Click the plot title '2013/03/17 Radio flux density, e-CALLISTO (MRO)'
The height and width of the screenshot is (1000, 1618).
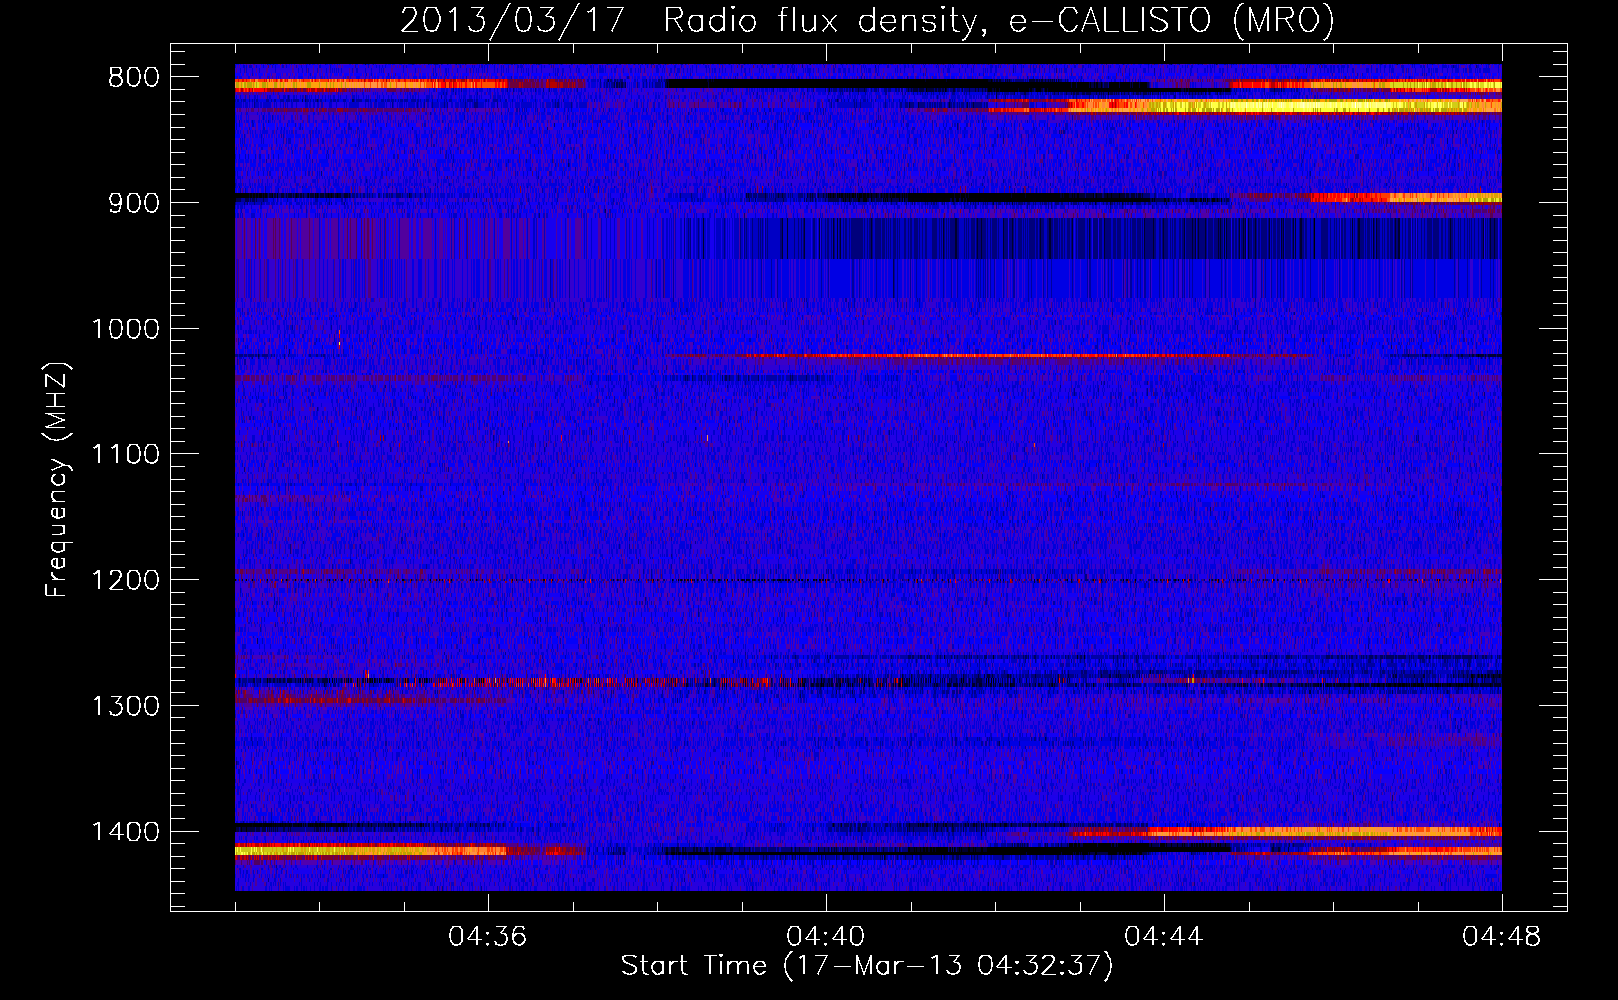pyautogui.click(x=867, y=20)
